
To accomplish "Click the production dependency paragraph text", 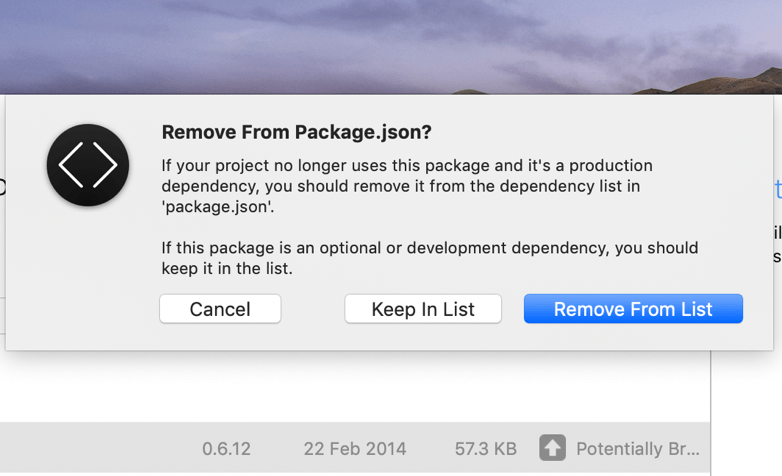I will (406, 186).
